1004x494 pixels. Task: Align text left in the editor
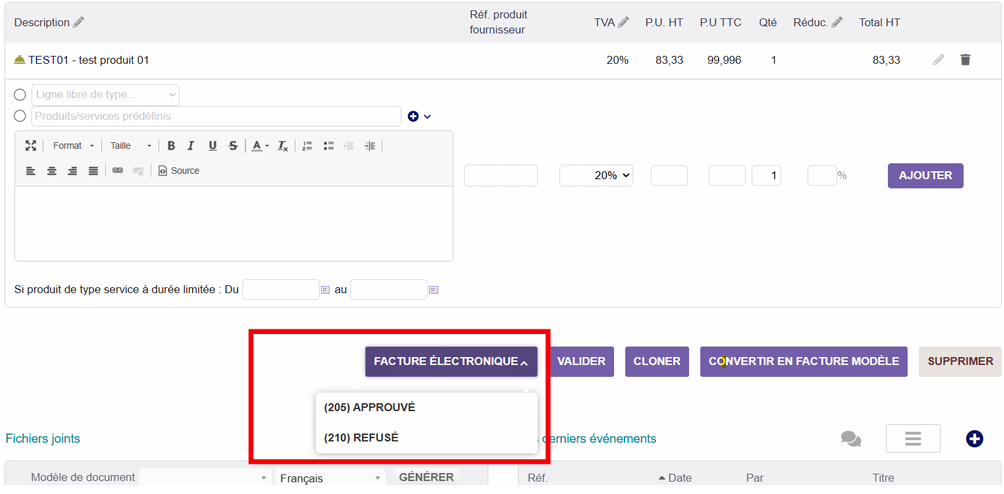[30, 171]
